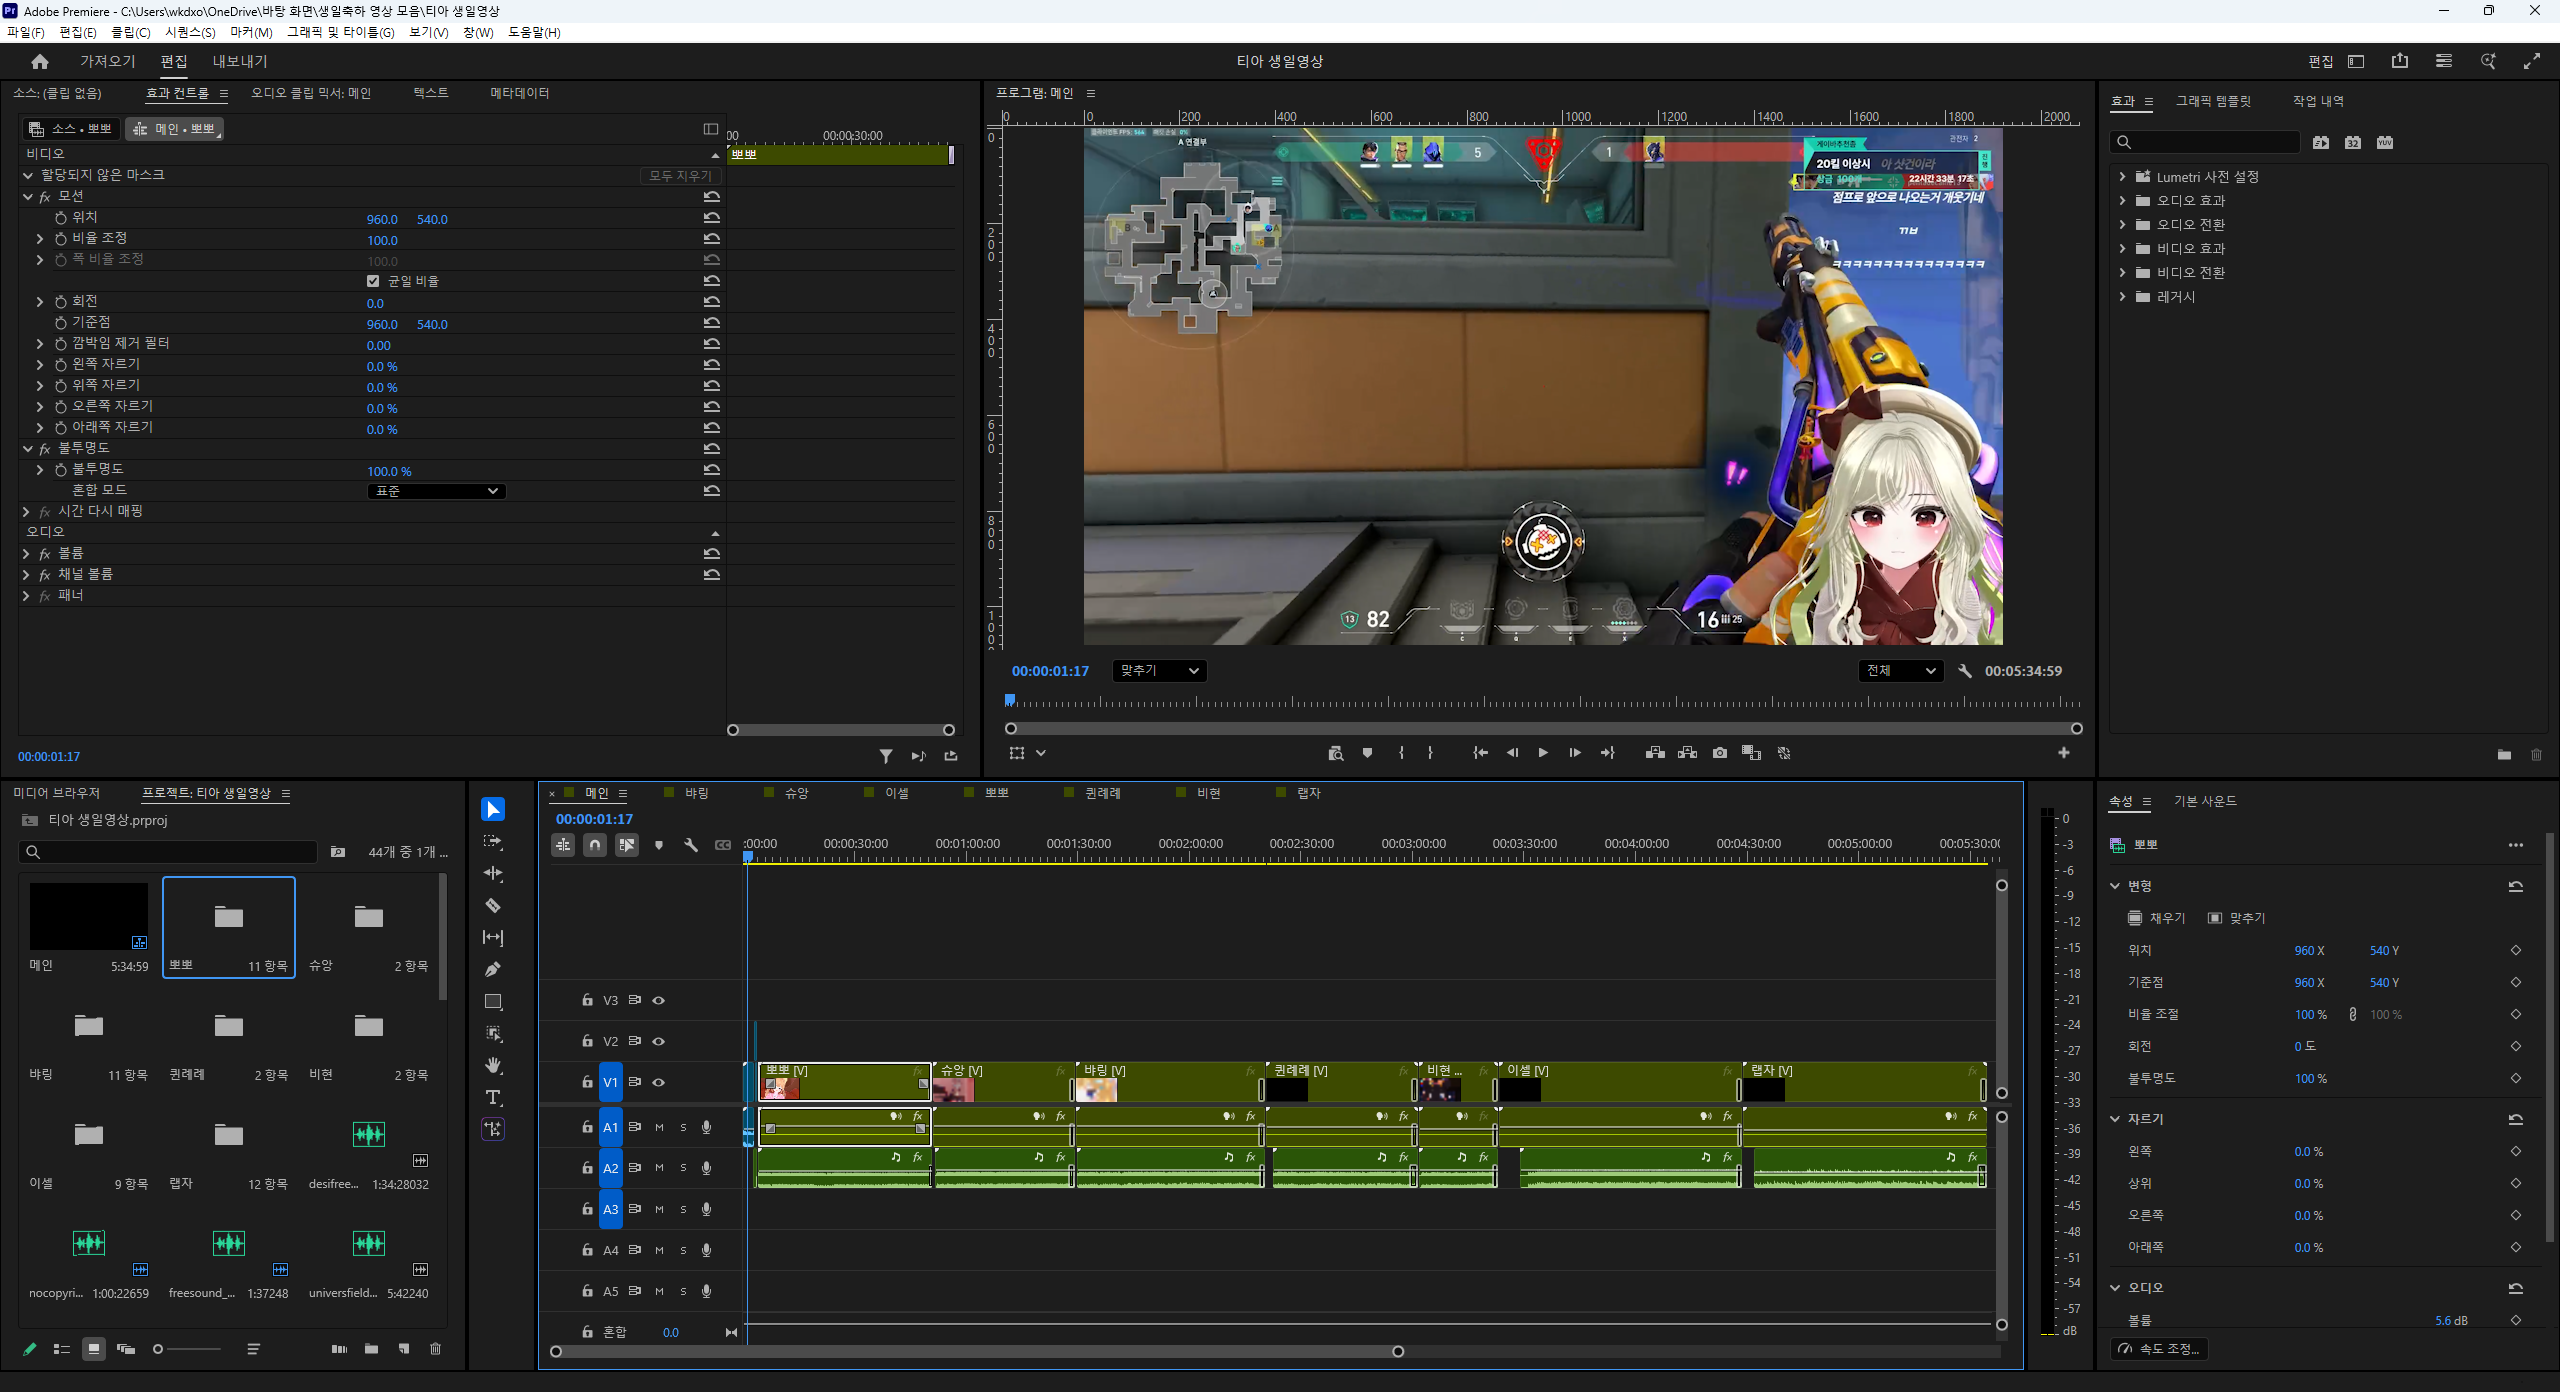2560x1392 pixels.
Task: Open 전체 playback resolution dropdown
Action: [1901, 671]
